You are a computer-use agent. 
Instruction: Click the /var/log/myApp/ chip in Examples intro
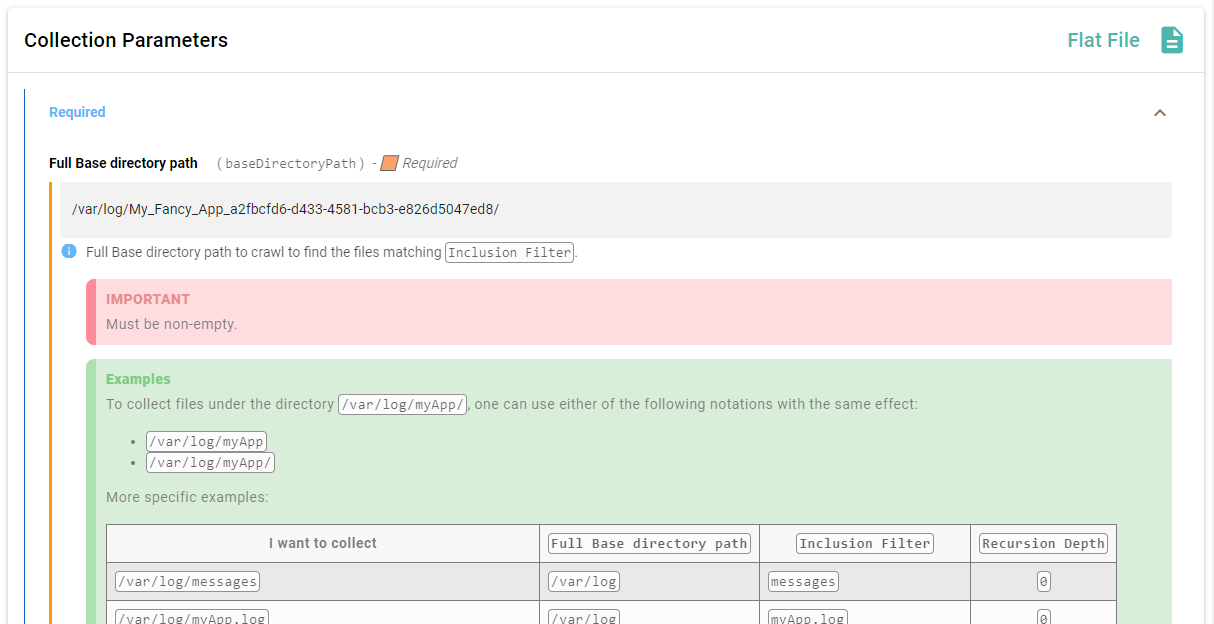[402, 404]
